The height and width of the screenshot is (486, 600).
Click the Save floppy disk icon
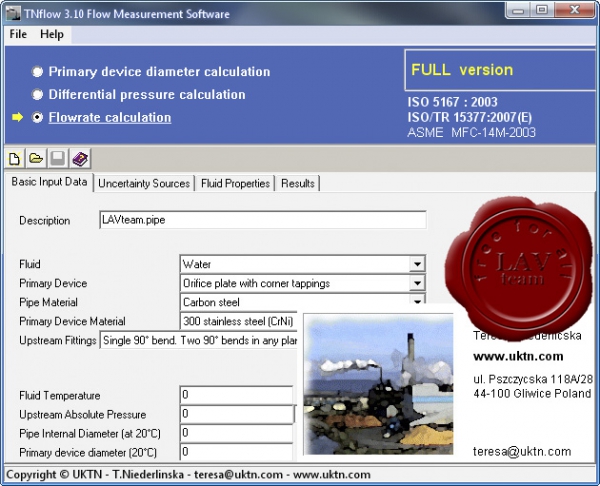click(x=58, y=158)
